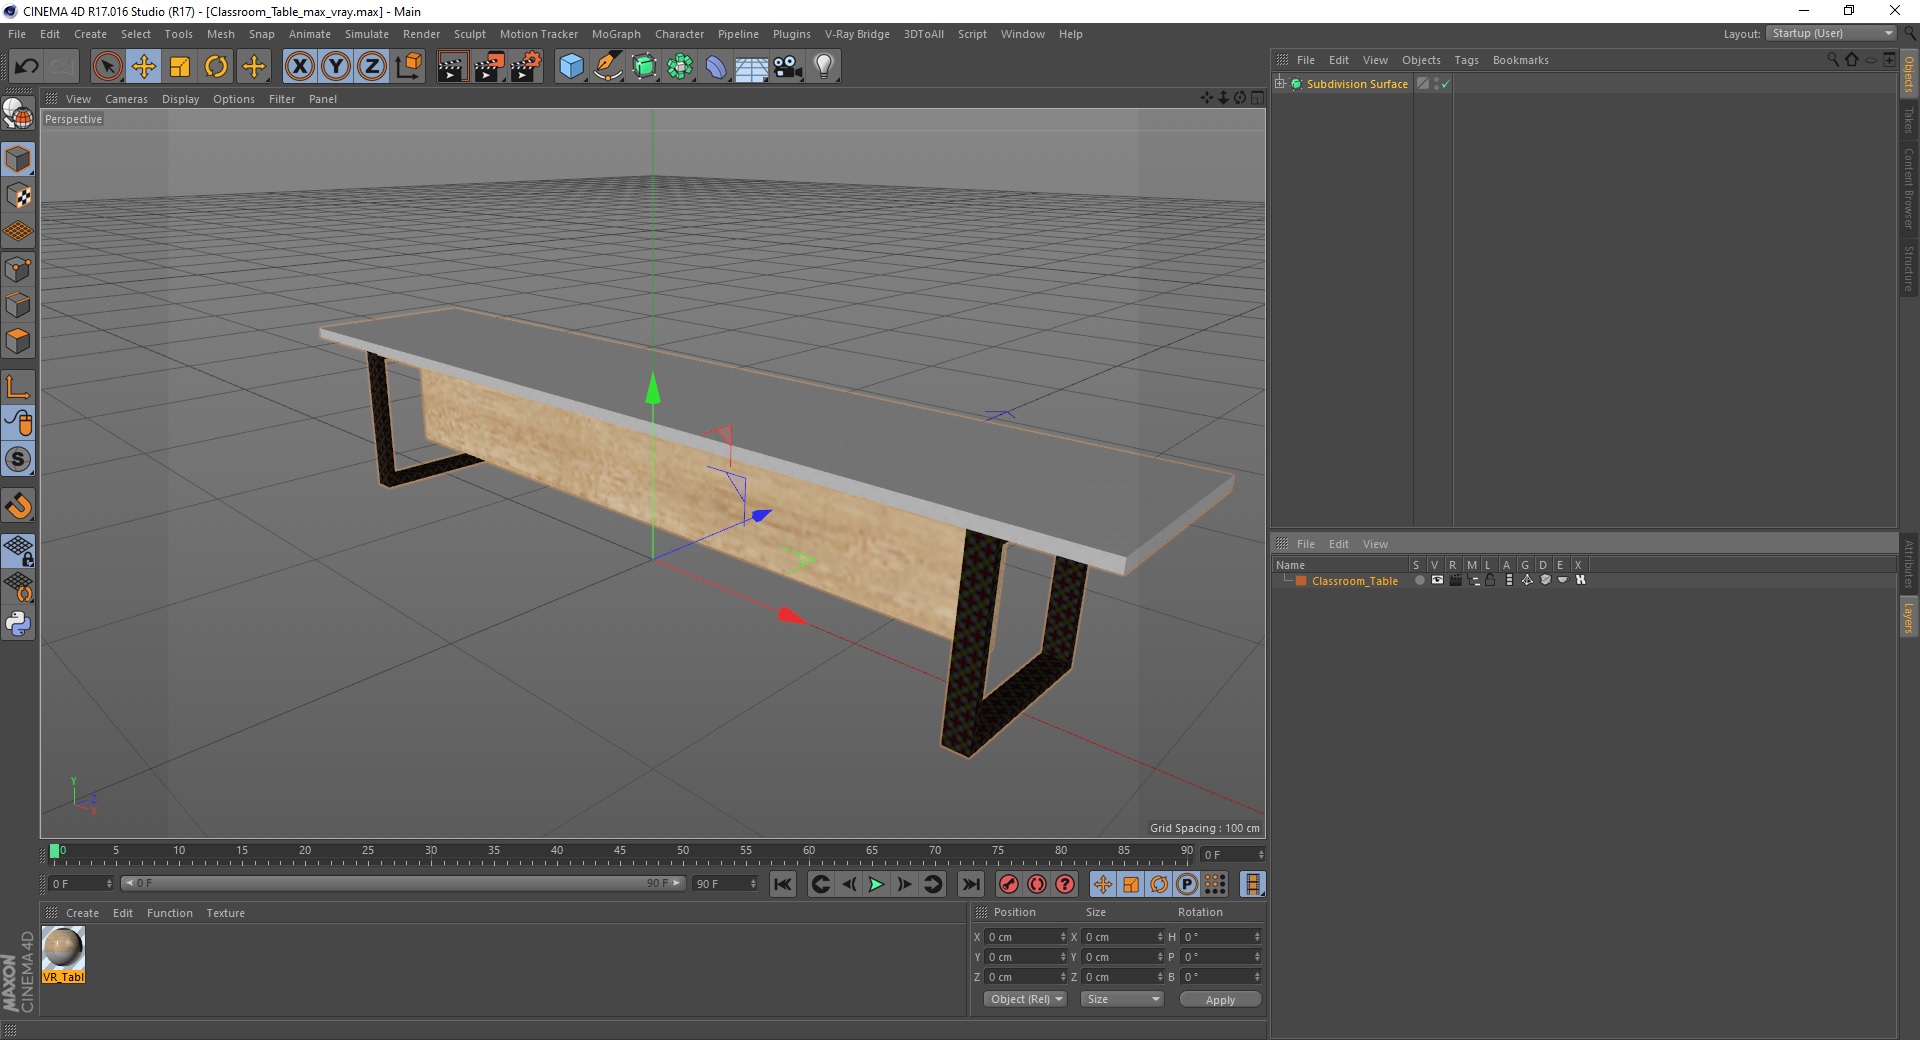Viewport: 1920px width, 1040px height.
Task: Switch to Texture mode in left palette
Action: [x=18, y=196]
